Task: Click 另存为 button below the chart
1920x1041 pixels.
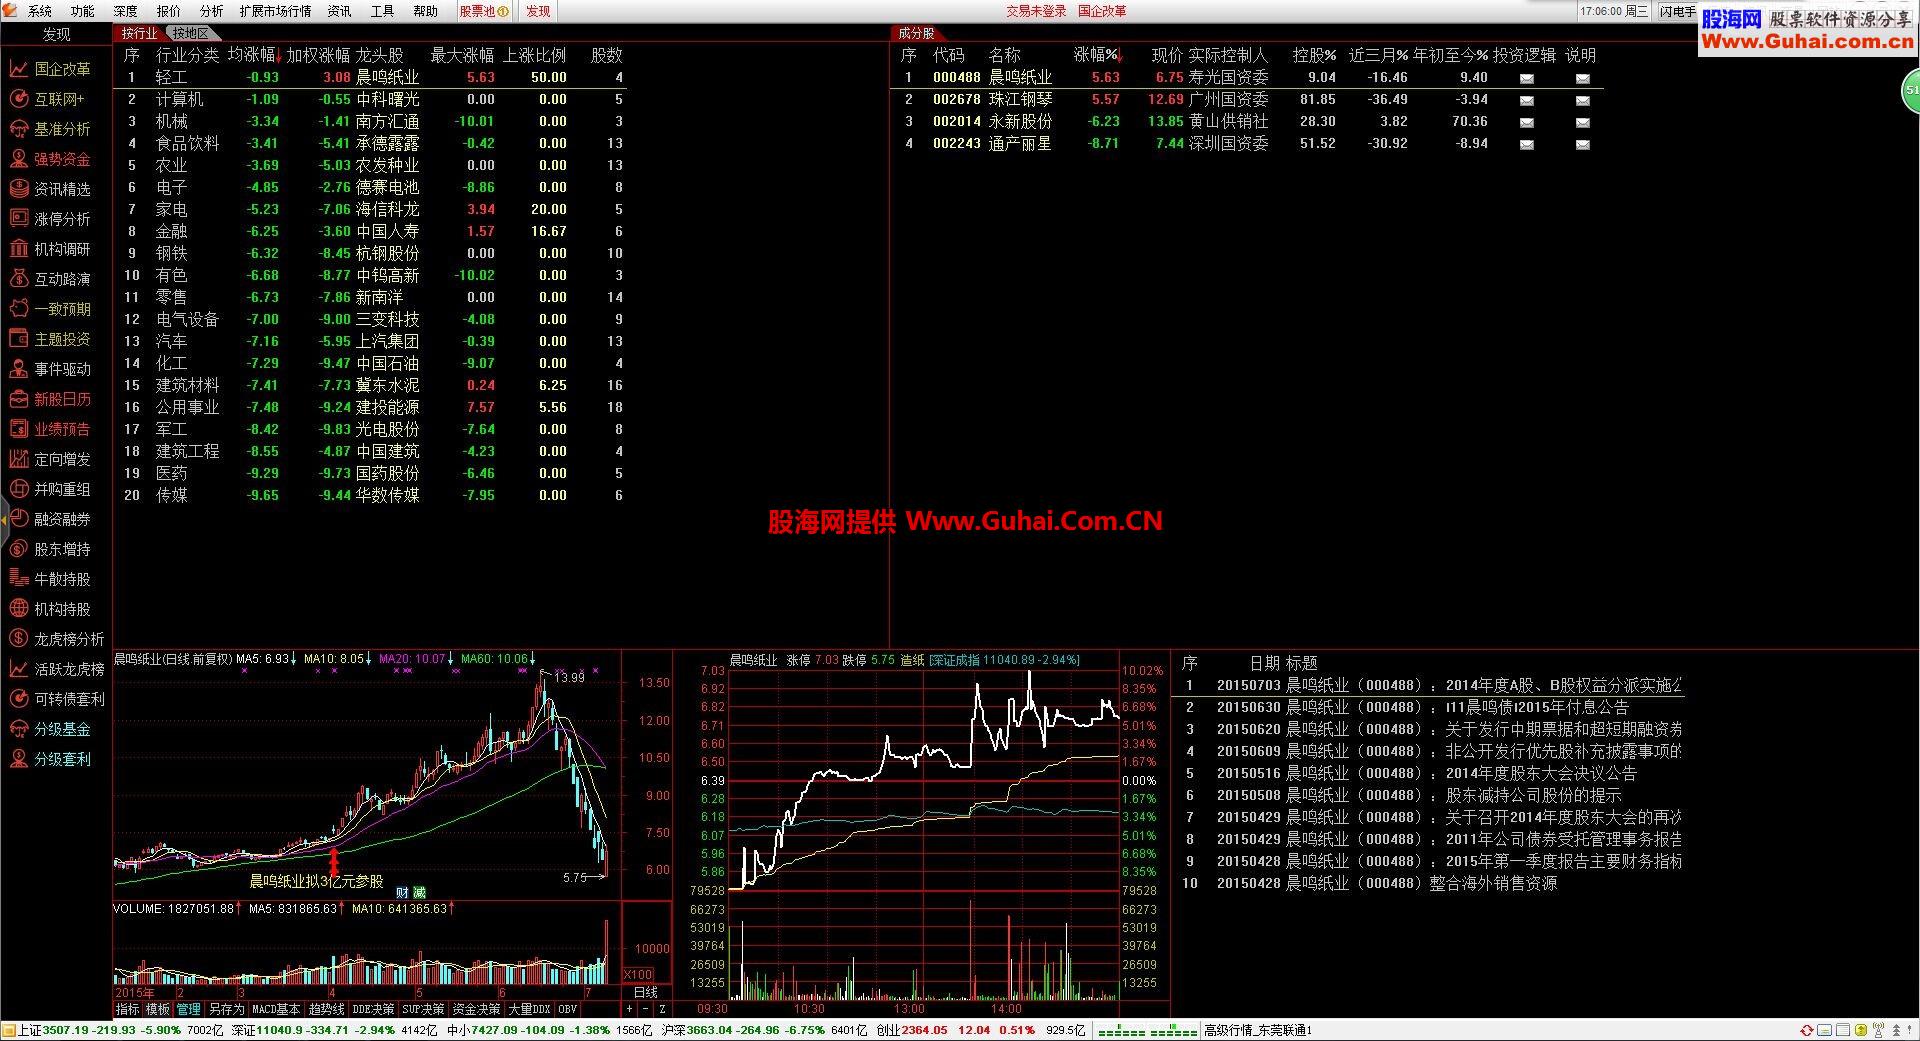Action: tap(226, 1009)
